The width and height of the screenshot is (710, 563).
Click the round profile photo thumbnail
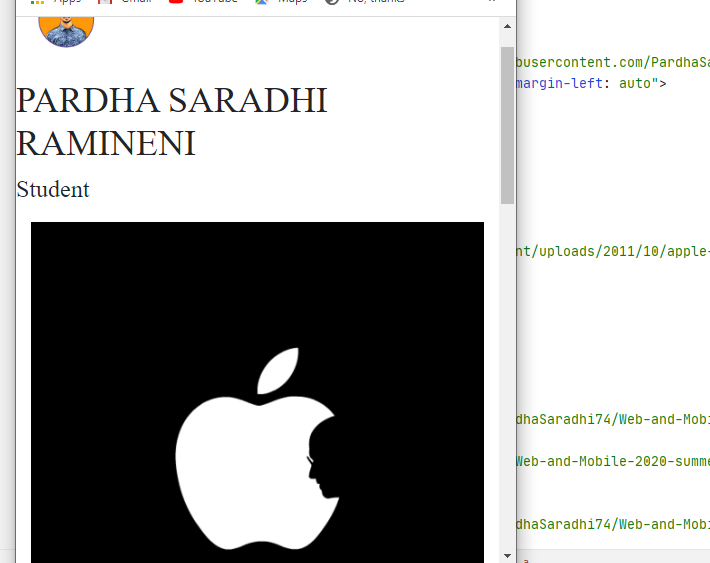66,31
